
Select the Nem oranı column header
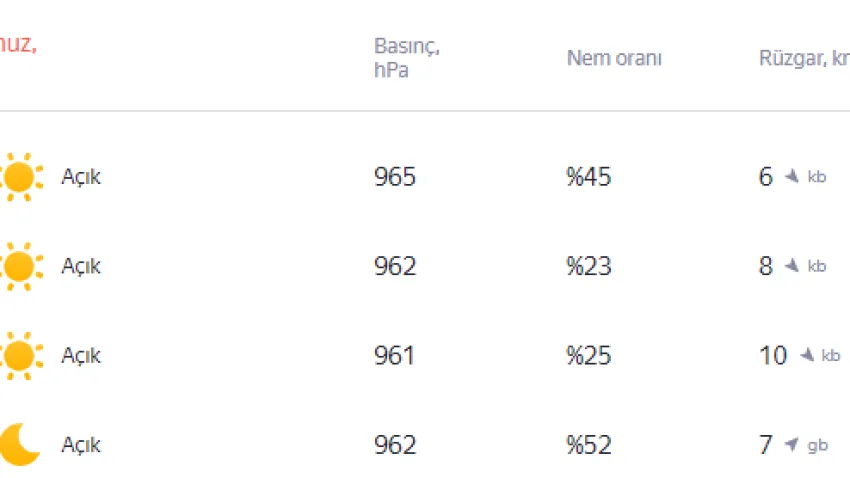coord(614,58)
